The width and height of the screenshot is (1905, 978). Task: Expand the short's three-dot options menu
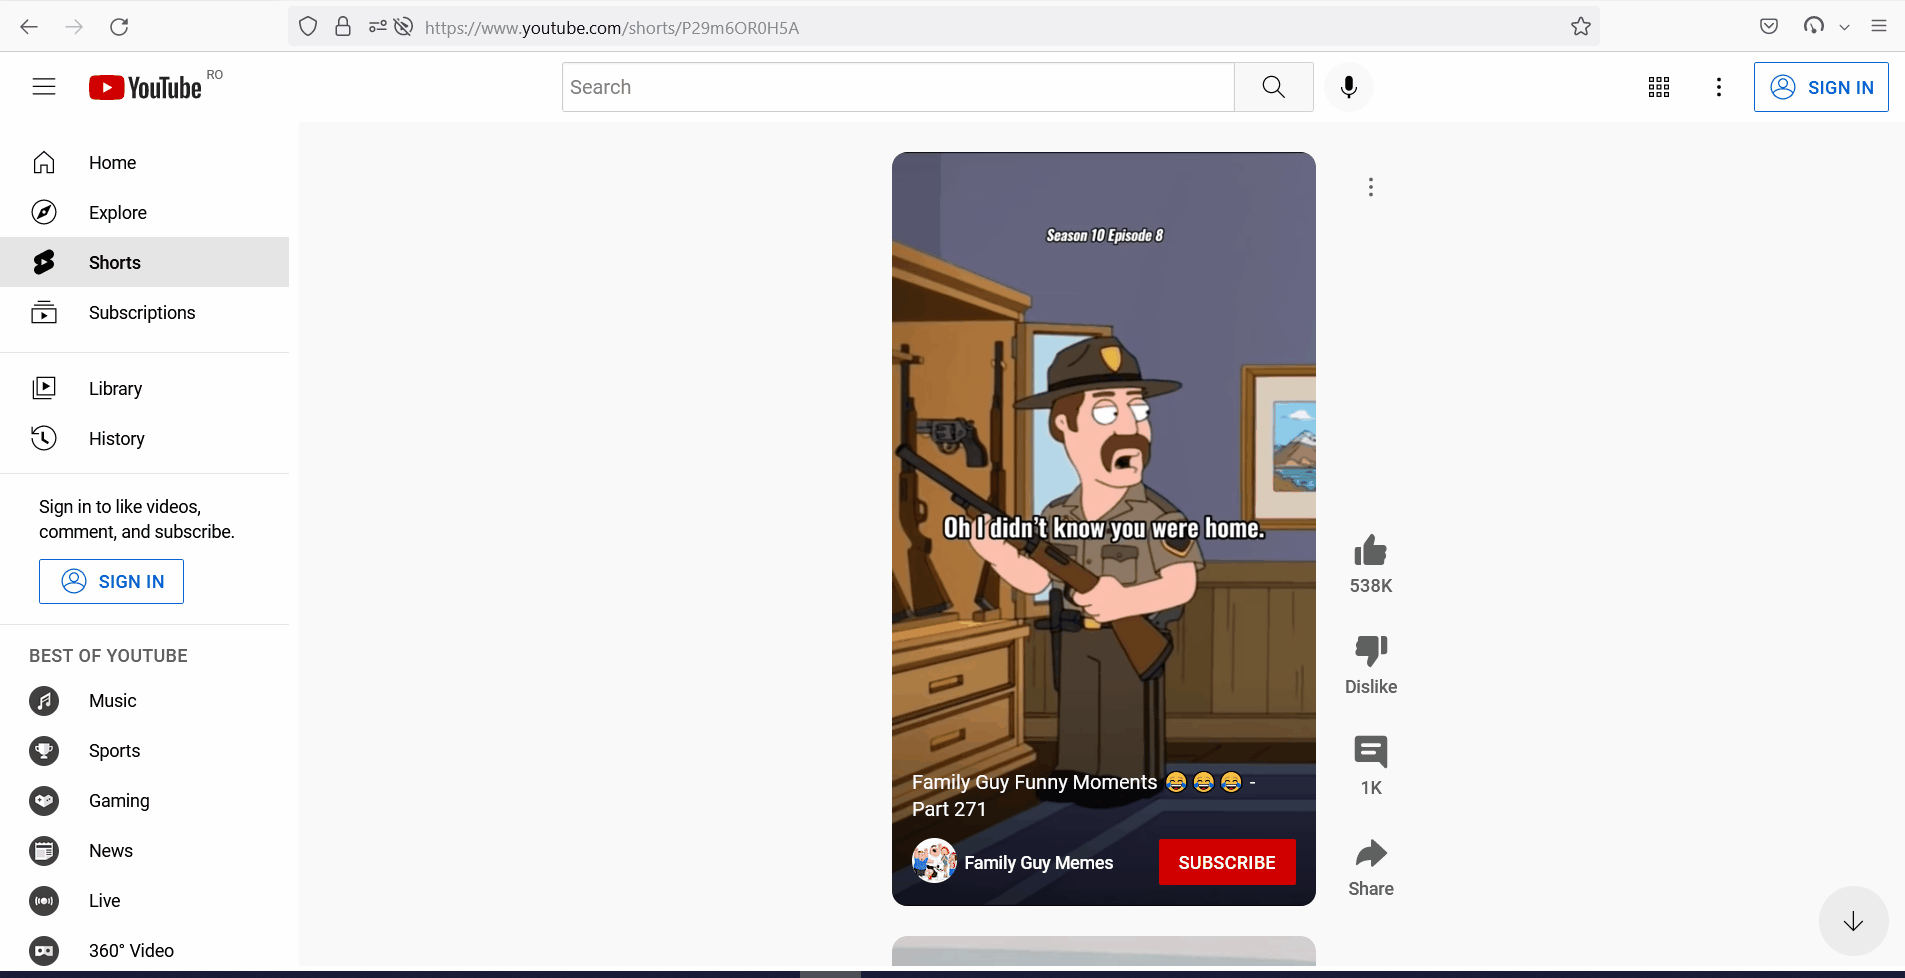(1370, 186)
